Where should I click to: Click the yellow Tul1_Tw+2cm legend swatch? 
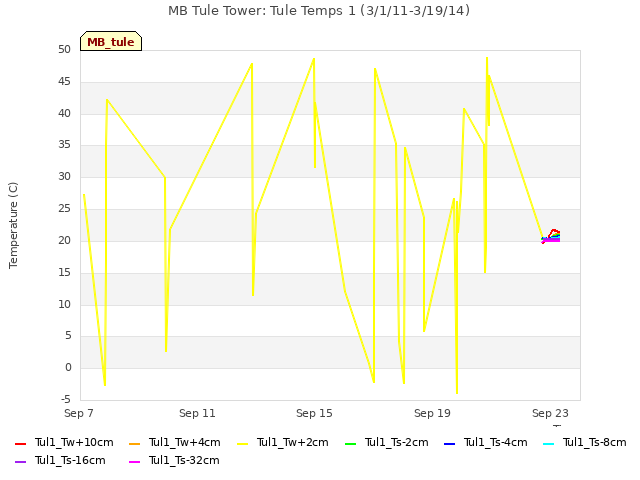tap(242, 444)
